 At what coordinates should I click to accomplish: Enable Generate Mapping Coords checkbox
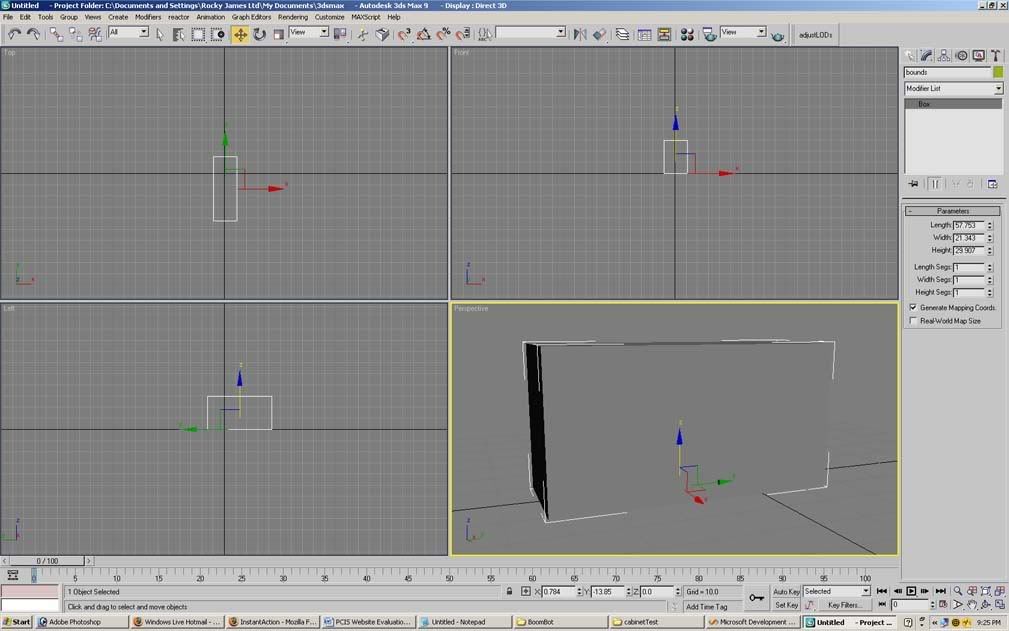[x=913, y=308]
